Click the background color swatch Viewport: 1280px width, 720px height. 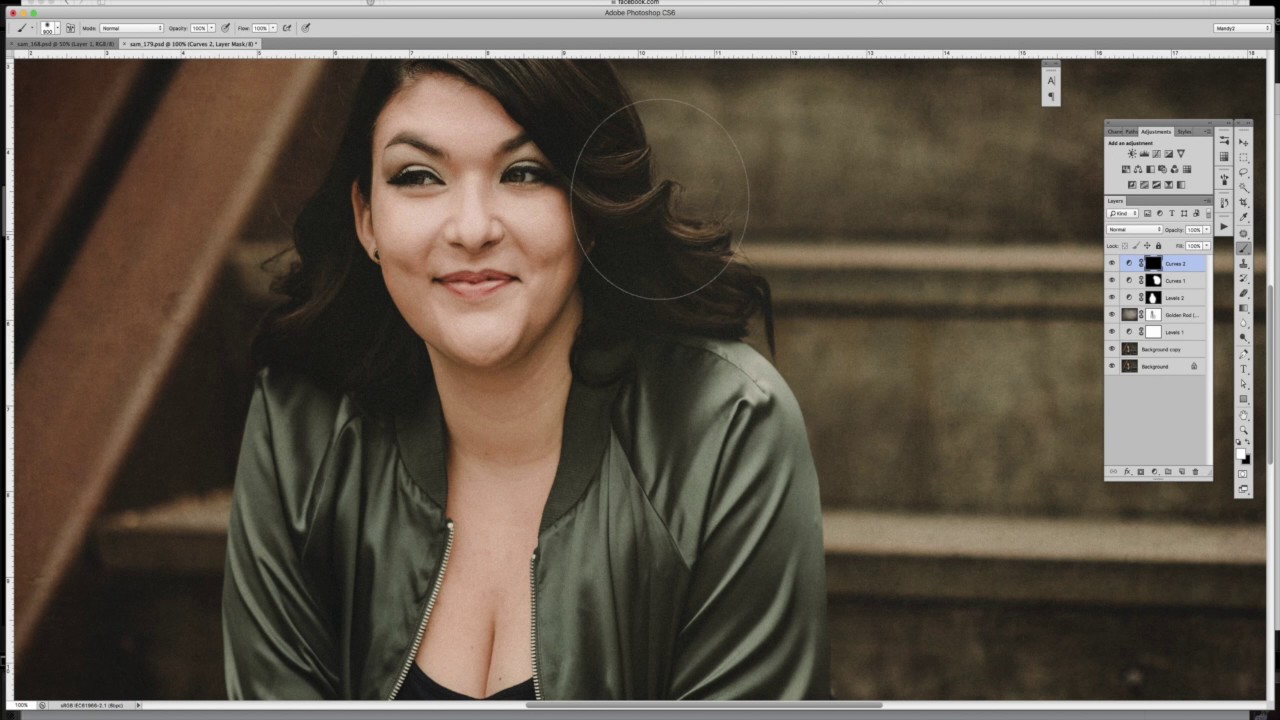(1248, 462)
